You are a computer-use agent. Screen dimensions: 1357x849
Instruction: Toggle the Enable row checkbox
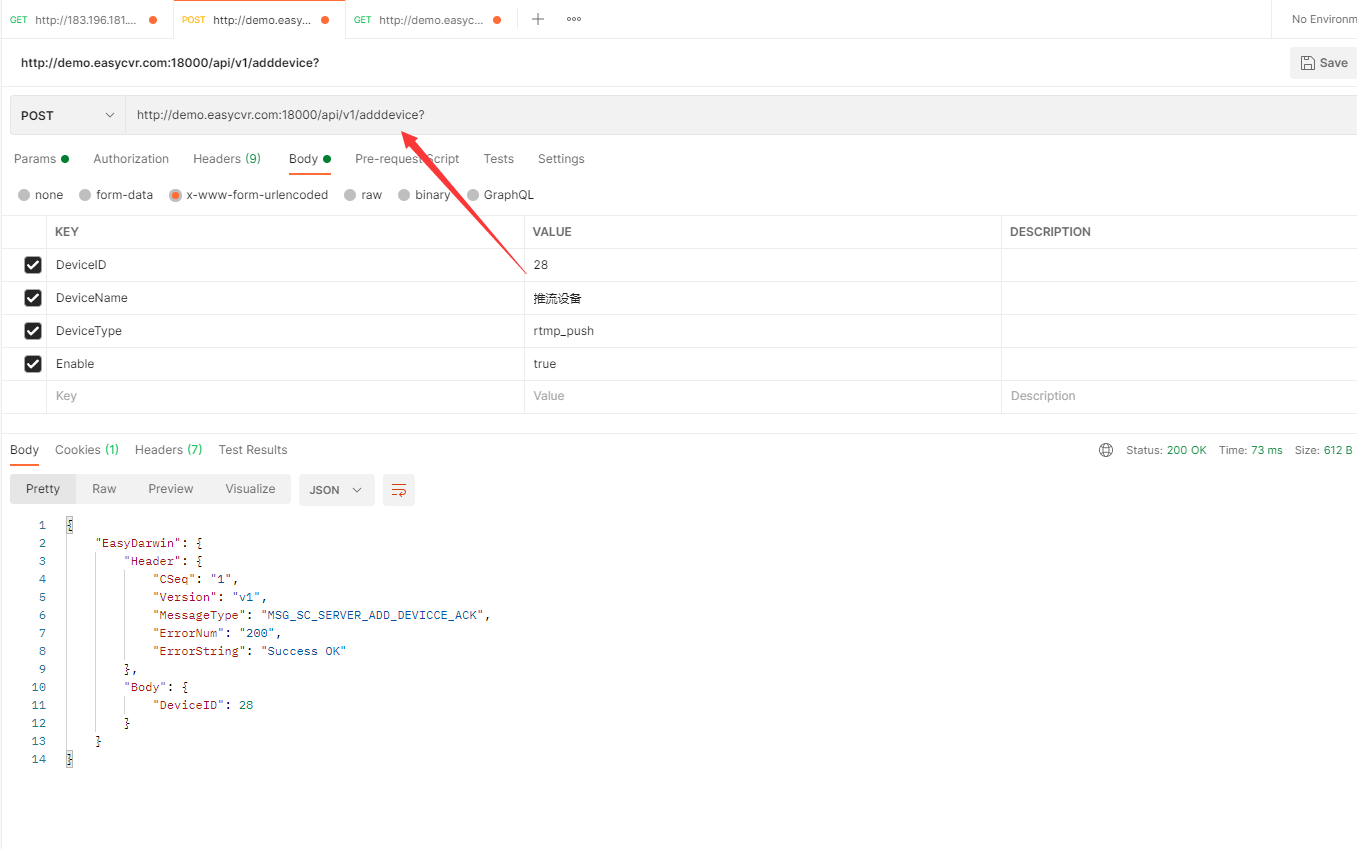click(x=33, y=364)
